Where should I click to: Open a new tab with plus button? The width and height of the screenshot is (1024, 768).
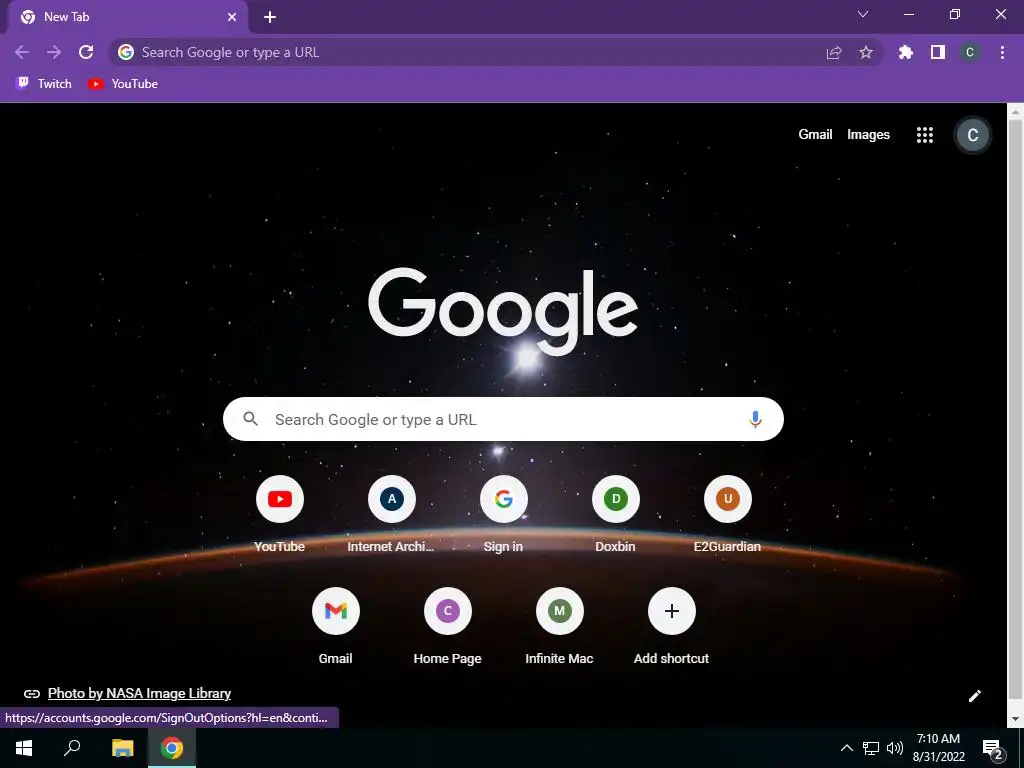point(270,17)
